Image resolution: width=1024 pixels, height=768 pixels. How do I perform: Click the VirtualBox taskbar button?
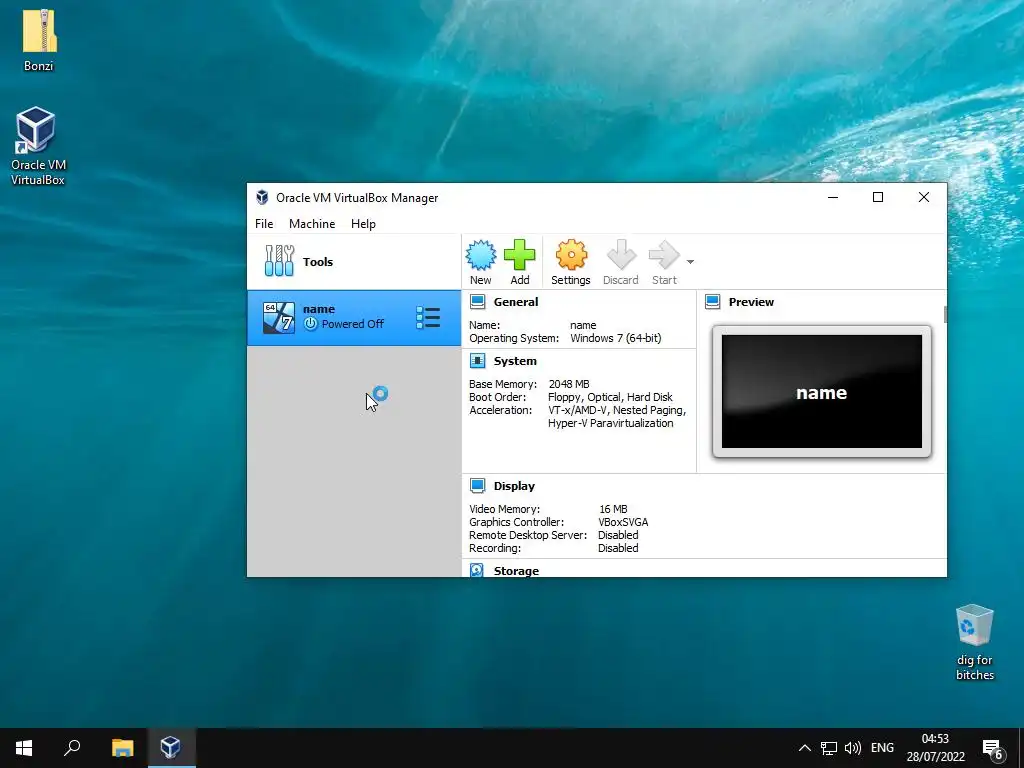pyautogui.click(x=171, y=748)
